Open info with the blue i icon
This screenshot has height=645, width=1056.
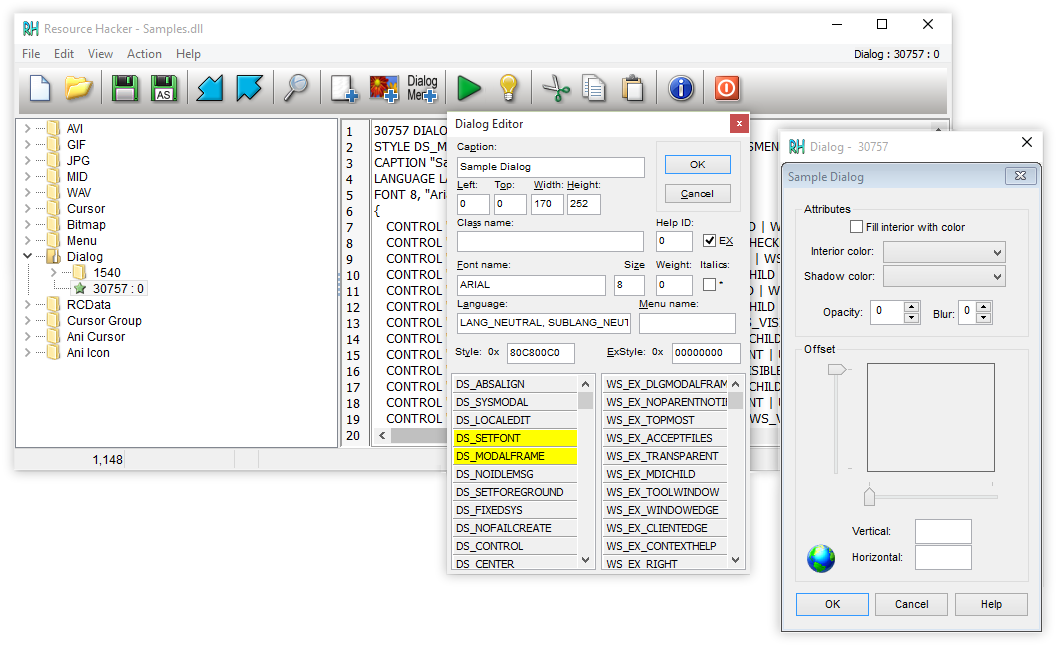click(681, 88)
